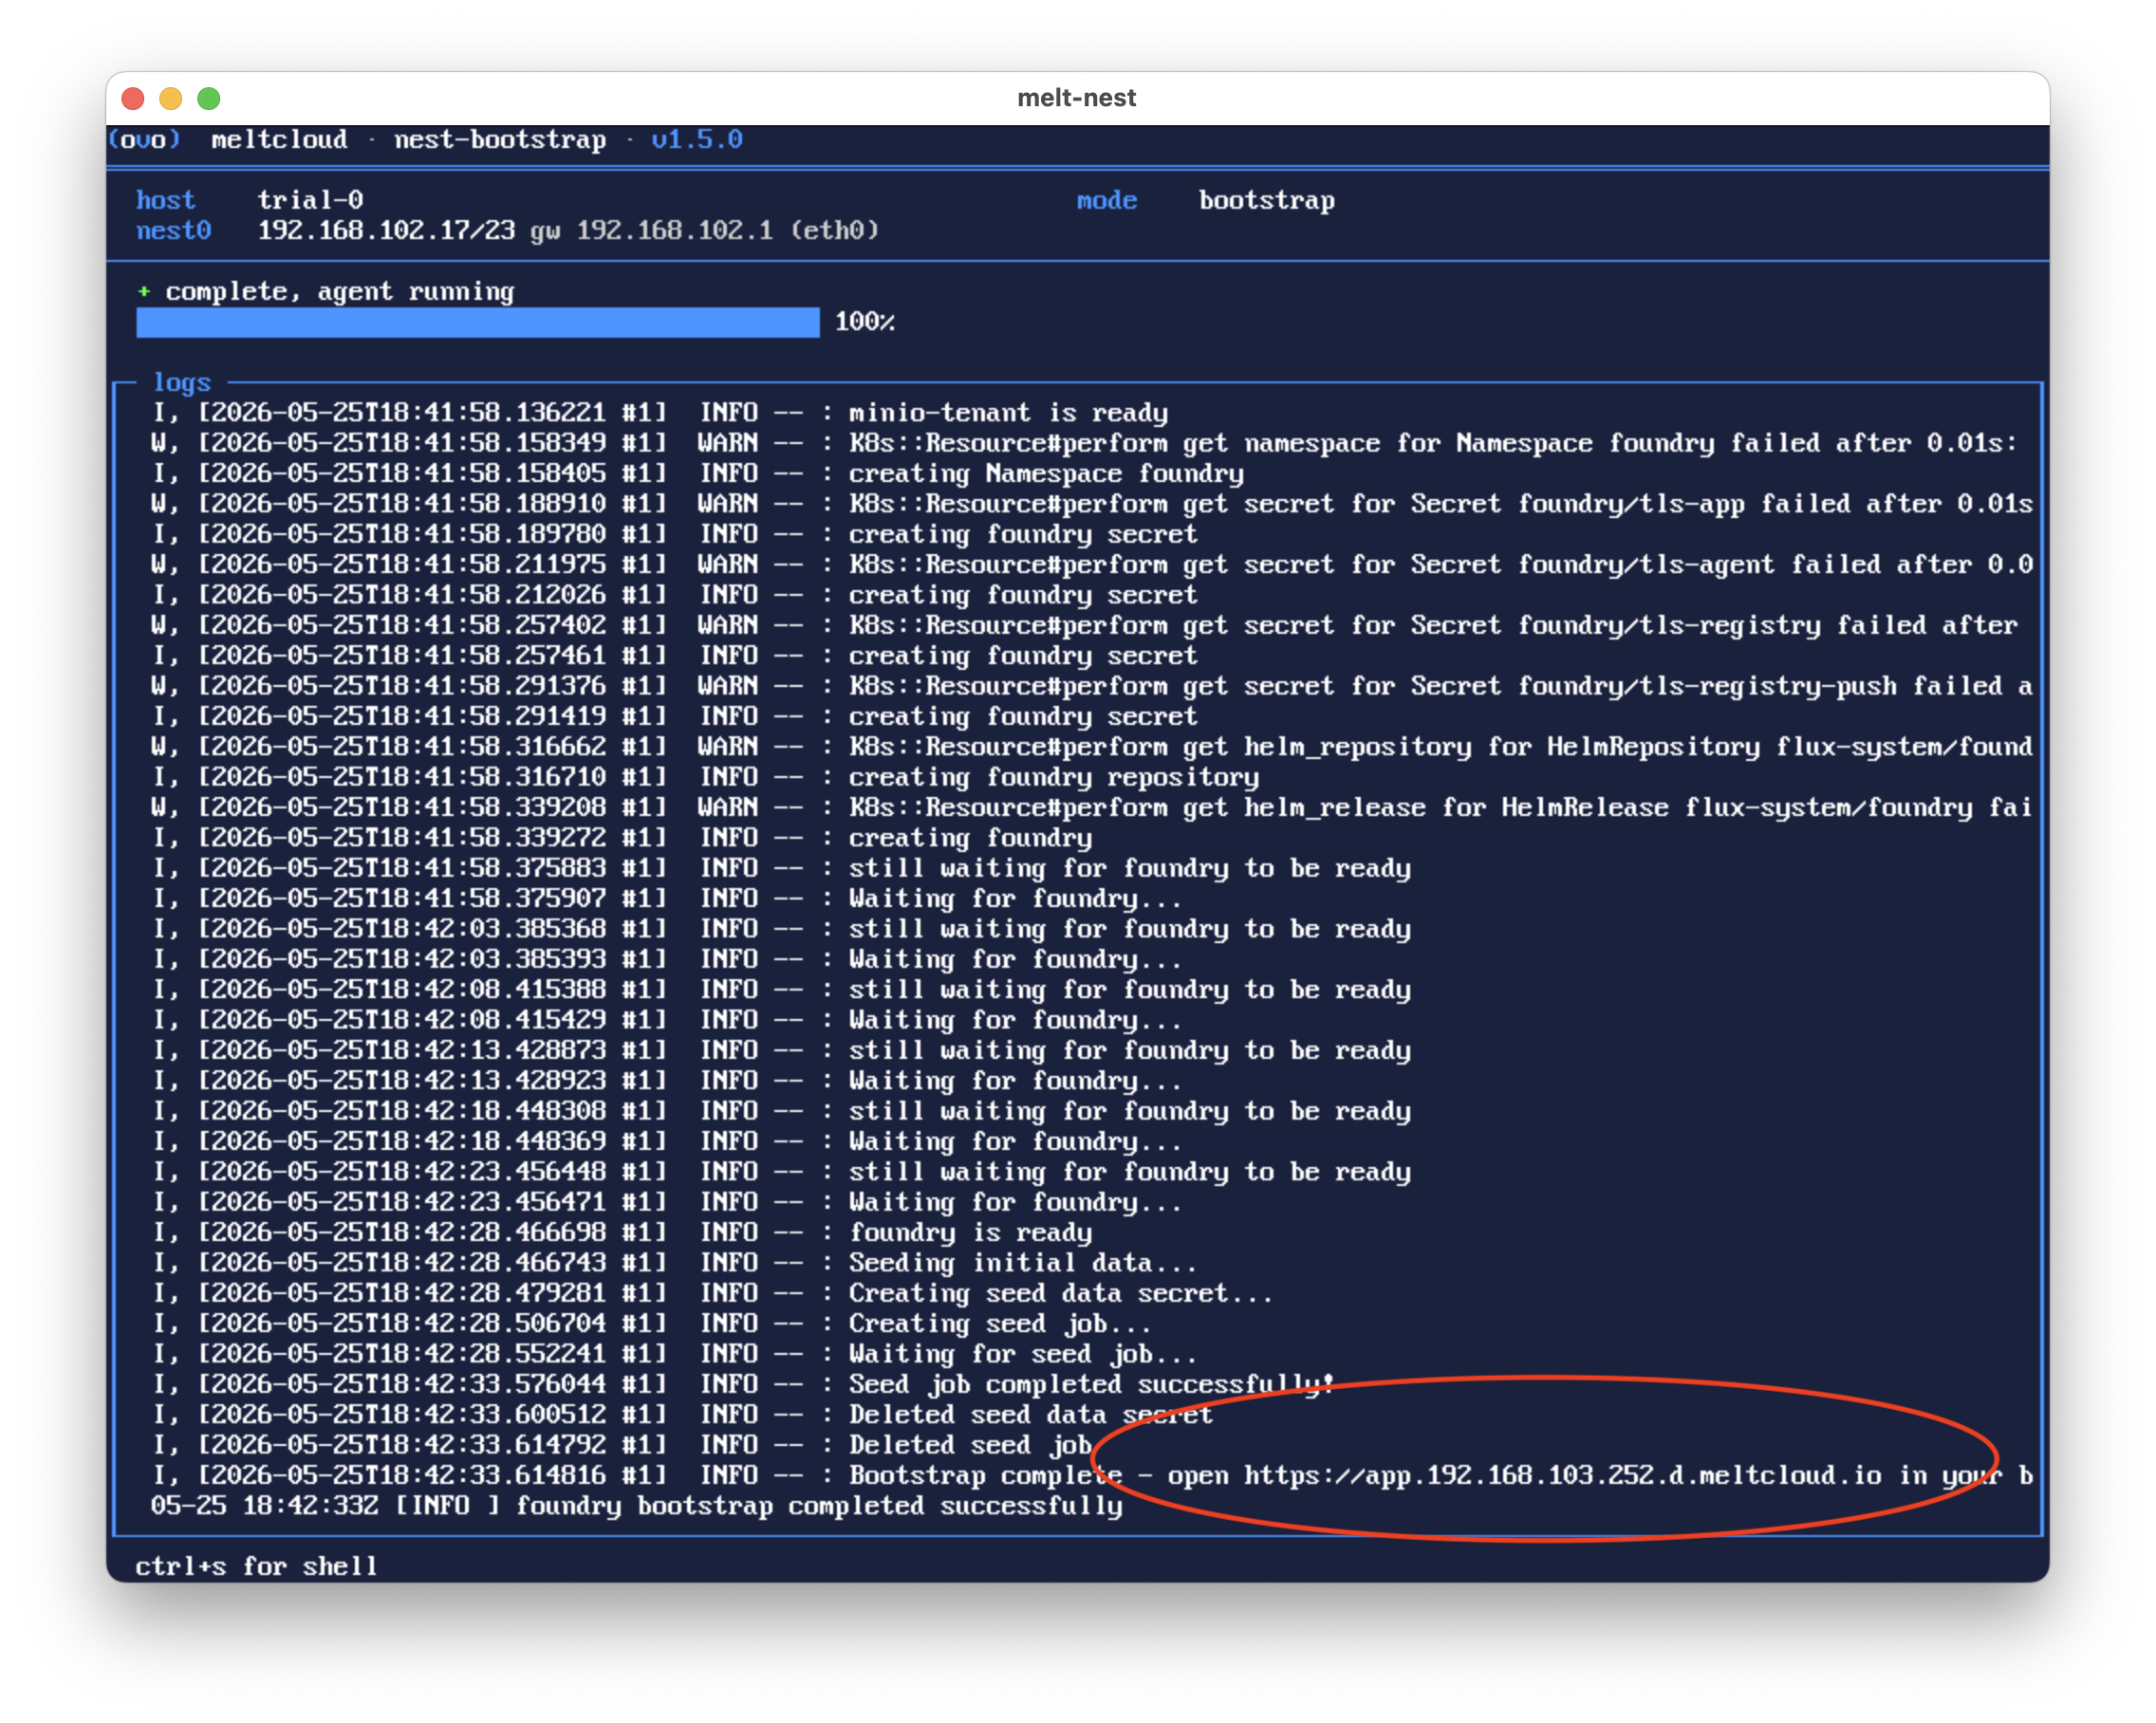This screenshot has width=2156, height=1723.
Task: Click the nest0 IP address 192.168.102.17/23
Action: [387, 230]
